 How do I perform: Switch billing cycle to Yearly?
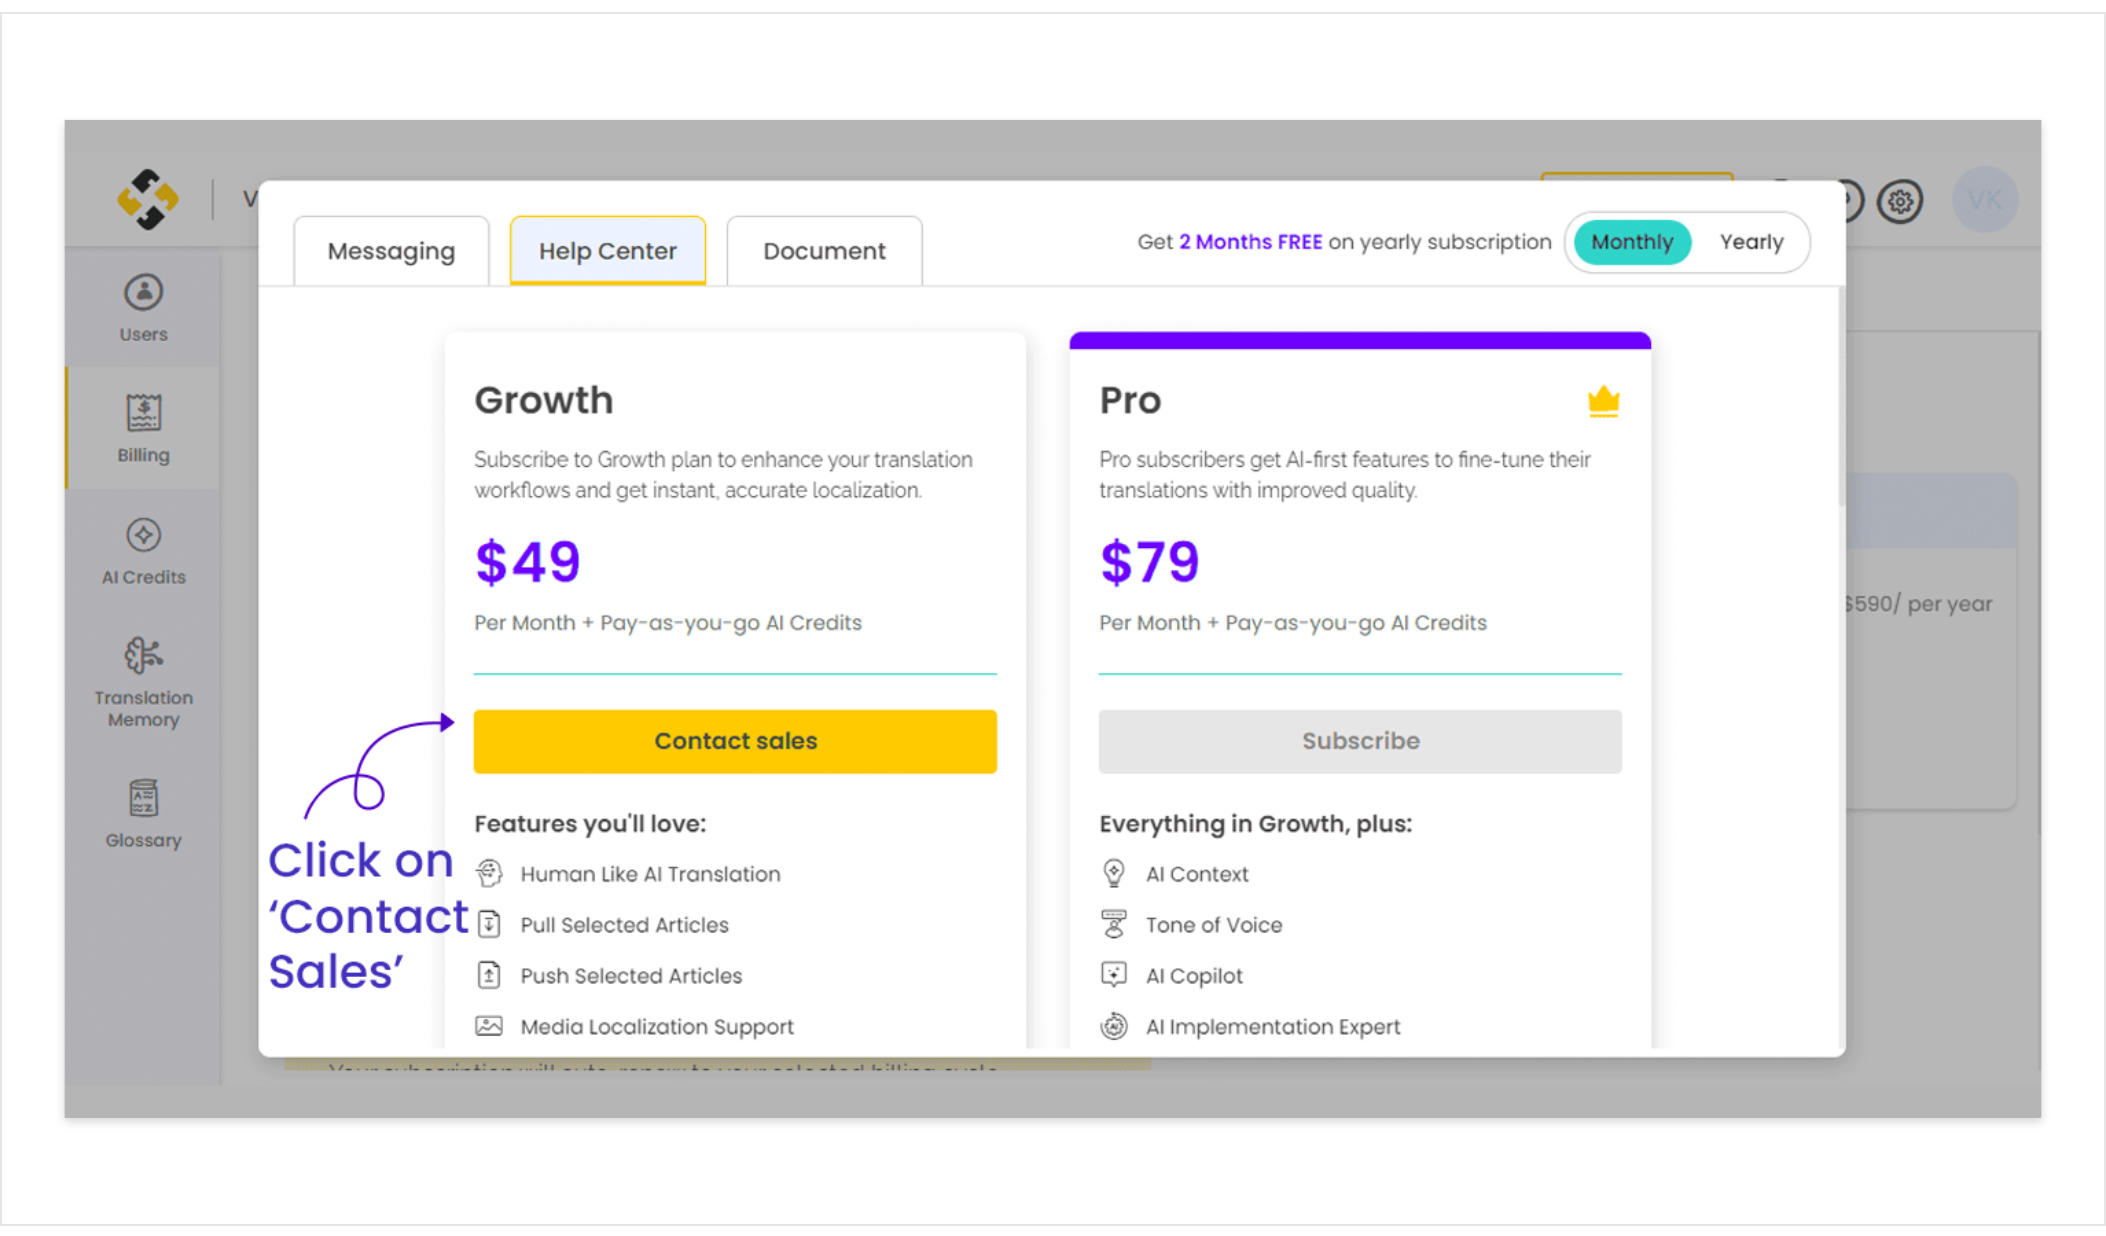(1751, 242)
